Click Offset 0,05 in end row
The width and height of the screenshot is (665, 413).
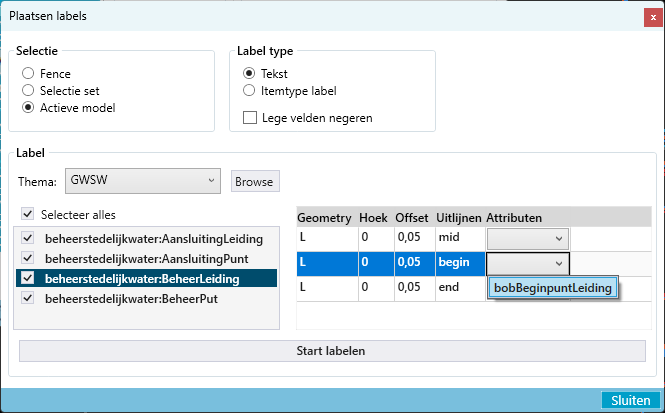pos(415,289)
